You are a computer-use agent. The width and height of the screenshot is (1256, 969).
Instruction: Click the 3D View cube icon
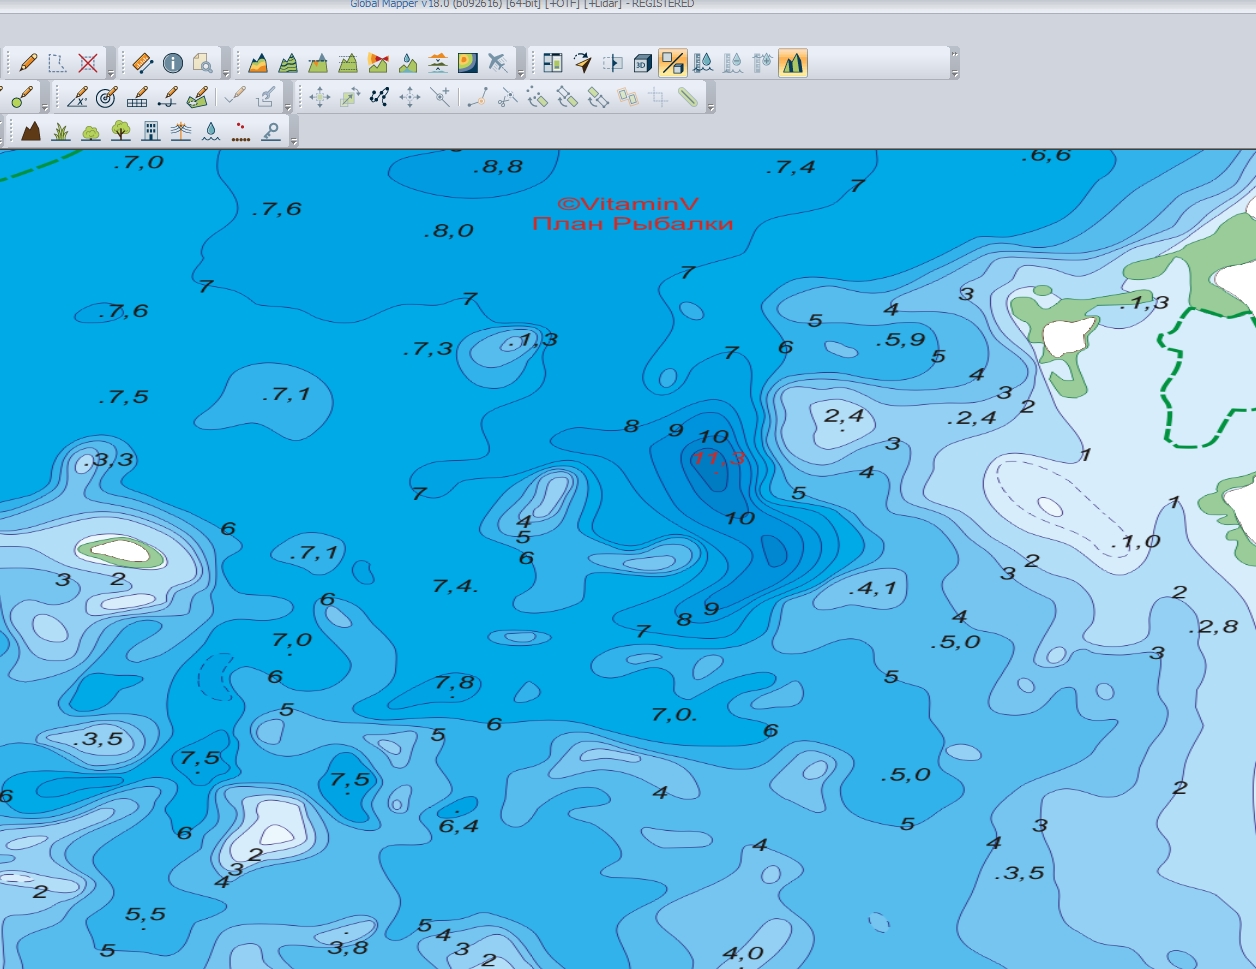(x=643, y=63)
